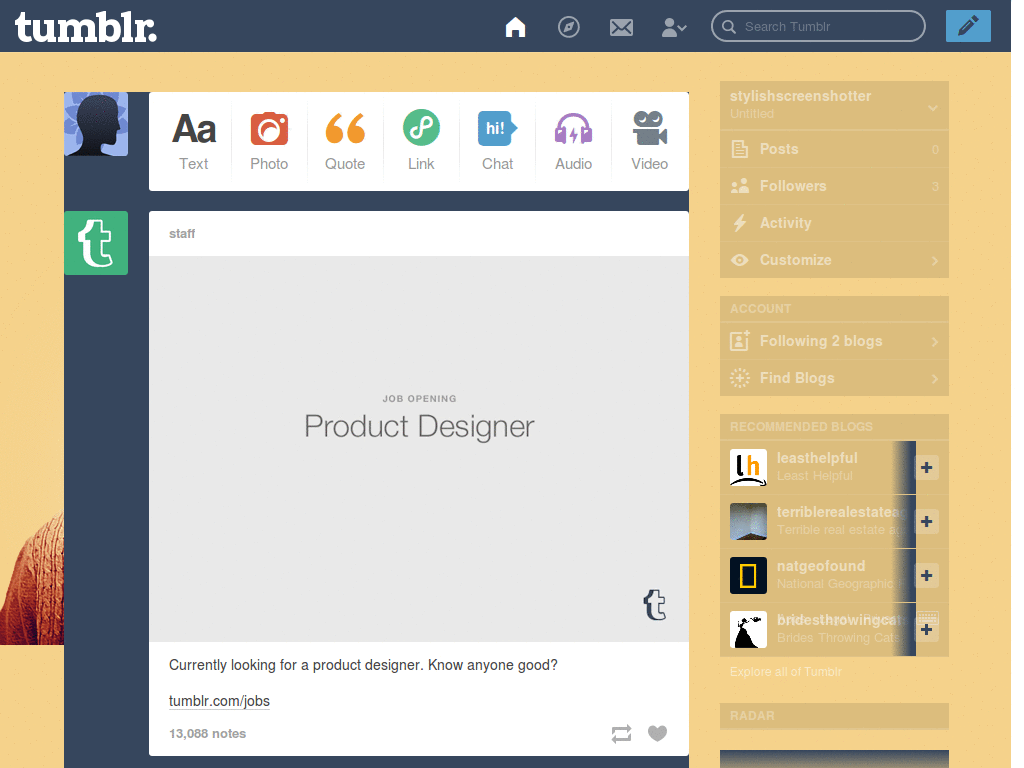Viewport: 1024px width, 768px height.
Task: Click the Following blogs person icon
Action: [740, 341]
